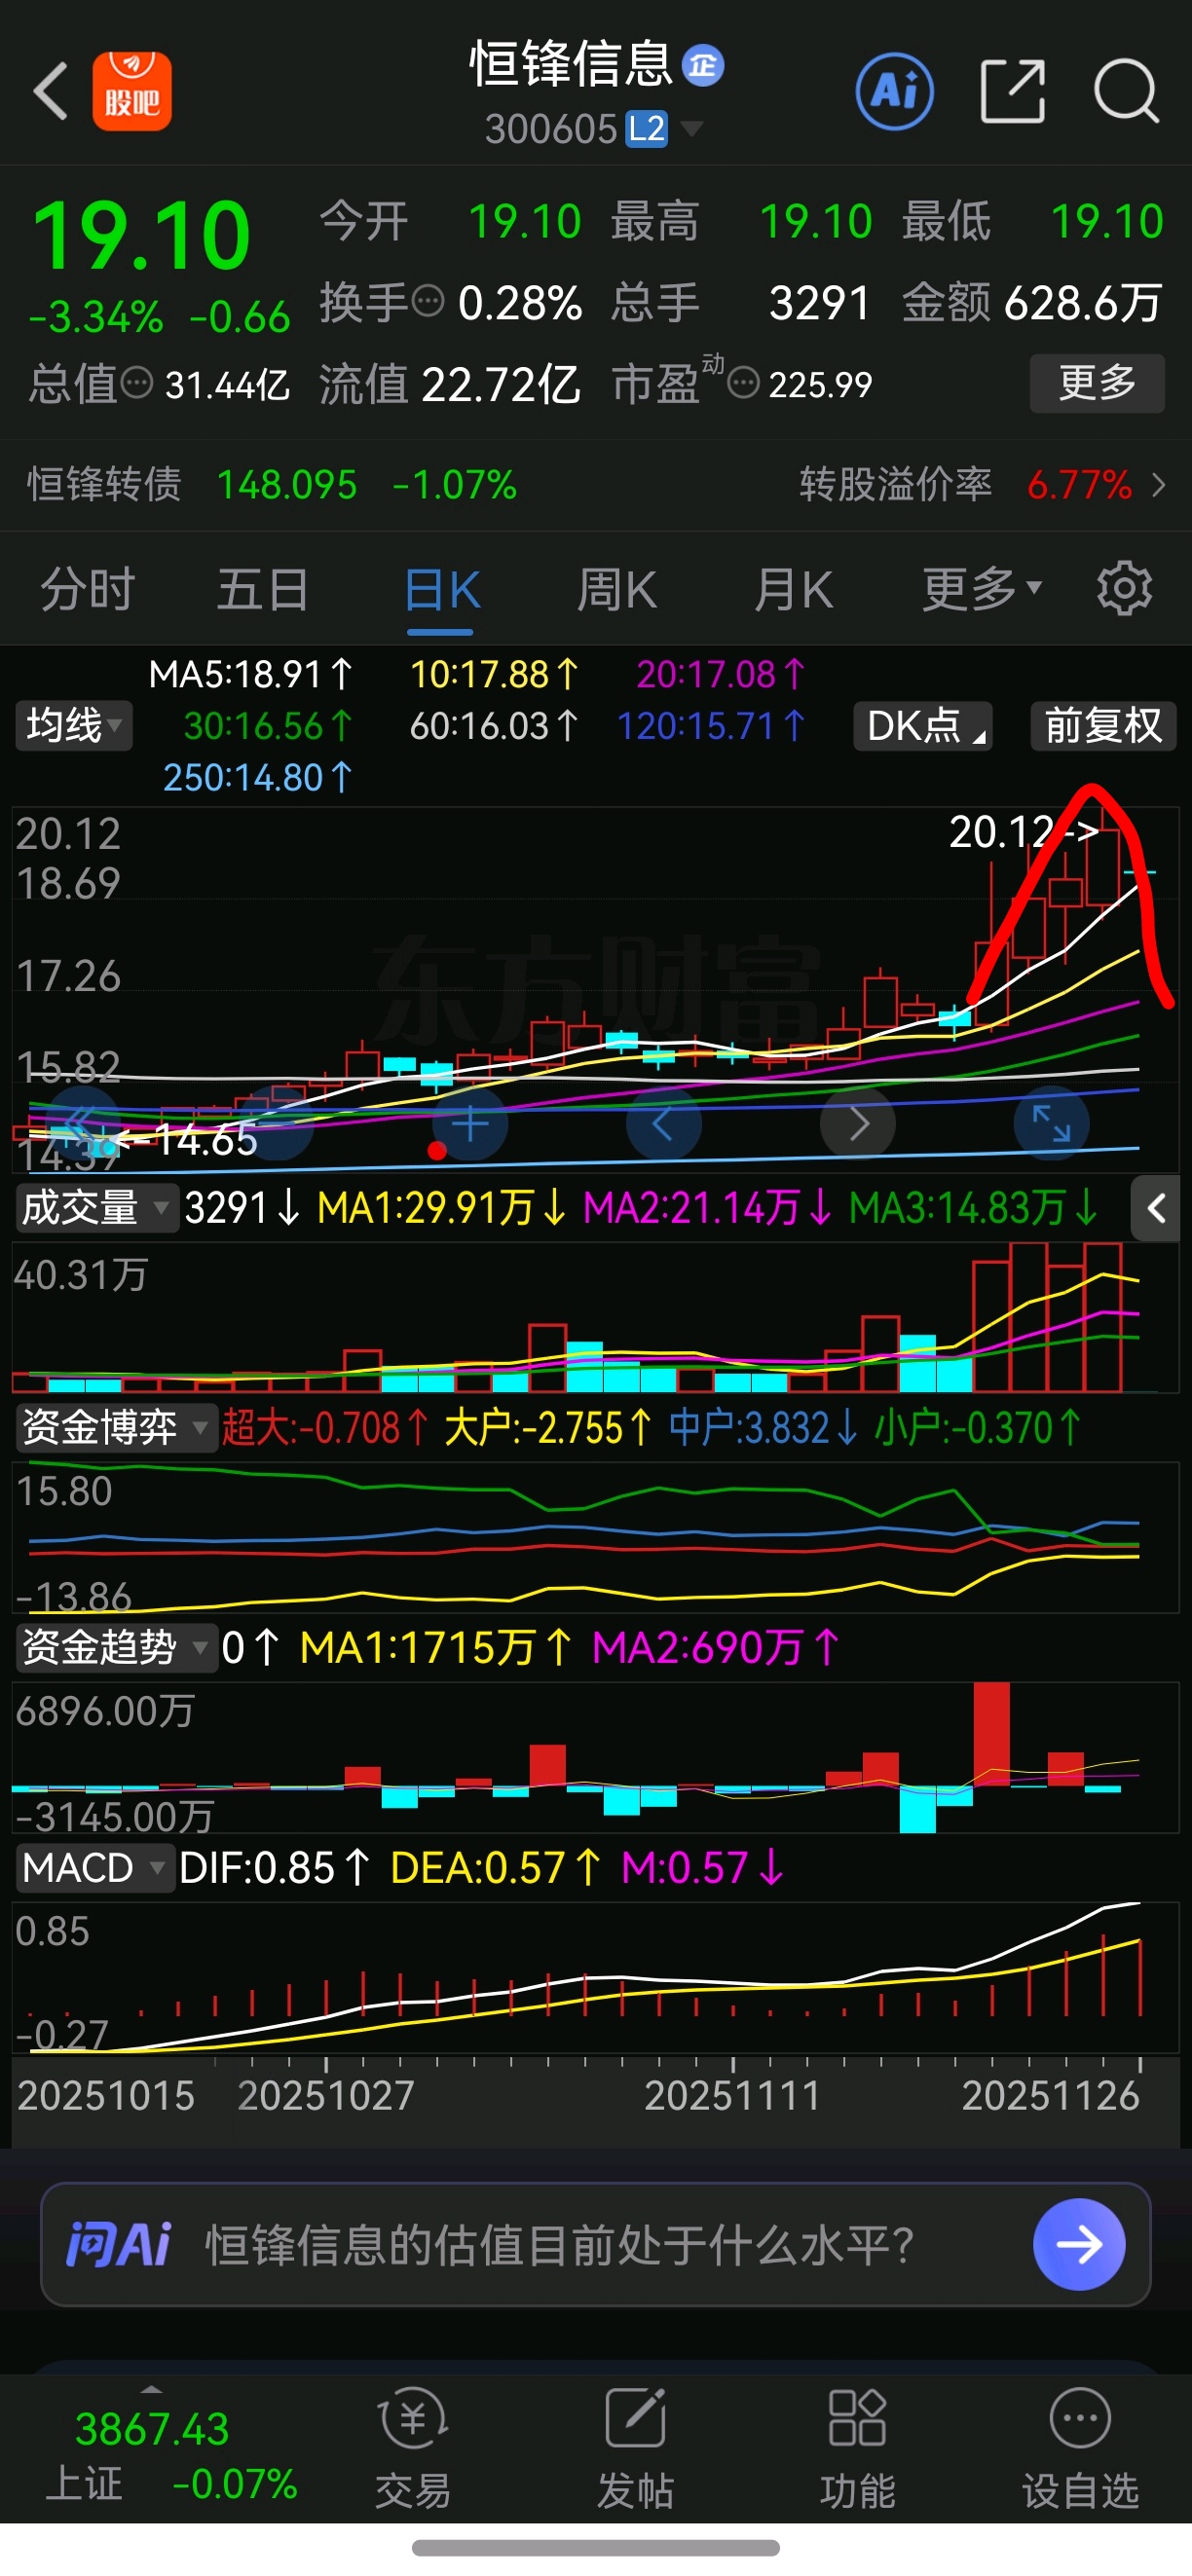
Task: Open the 资金趋势 indicator dropdown
Action: coord(116,1647)
